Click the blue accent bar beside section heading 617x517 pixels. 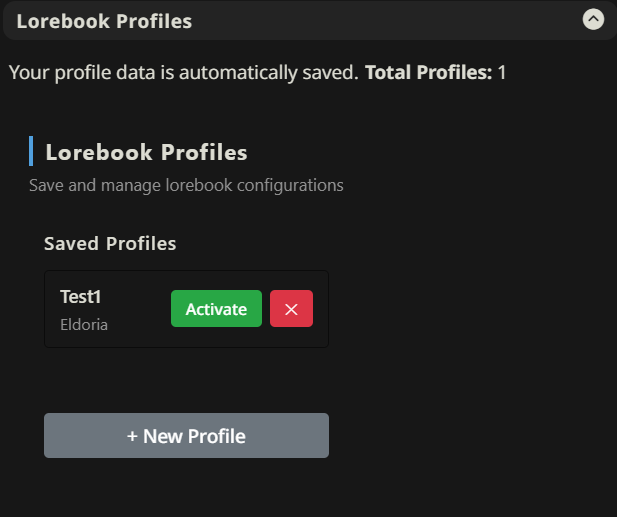pyautogui.click(x=31, y=151)
